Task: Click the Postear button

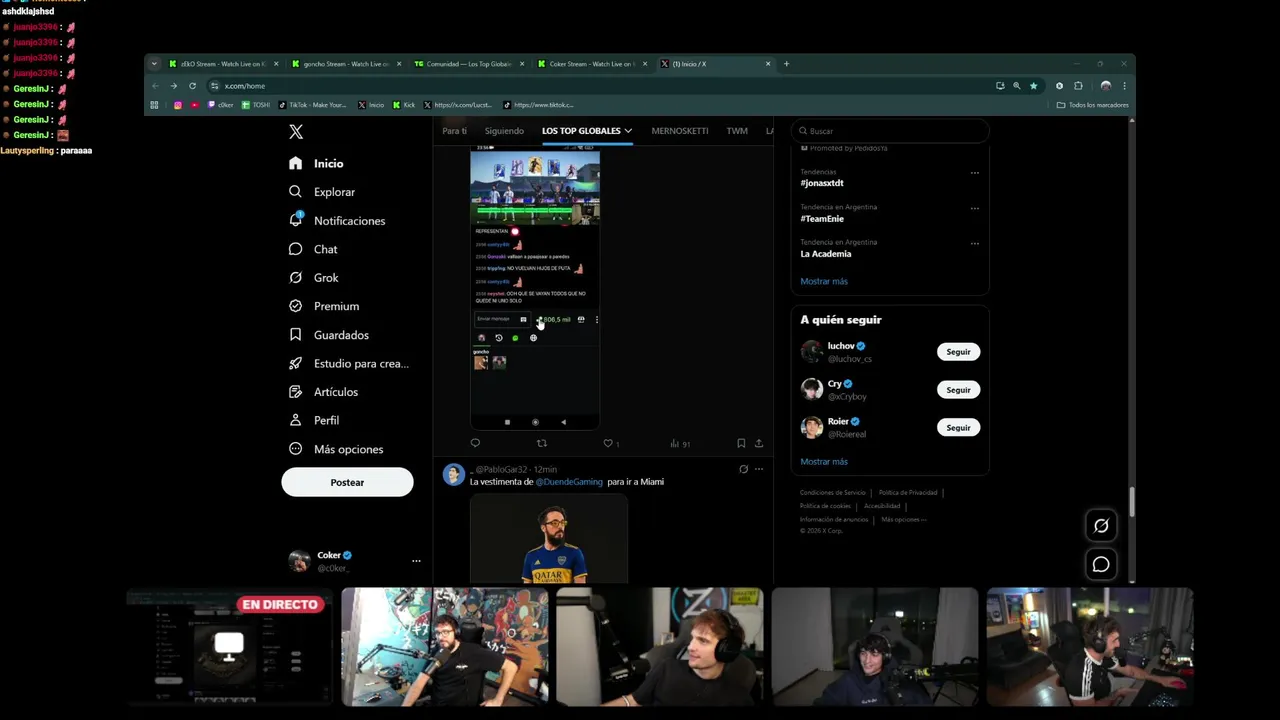Action: tap(347, 482)
